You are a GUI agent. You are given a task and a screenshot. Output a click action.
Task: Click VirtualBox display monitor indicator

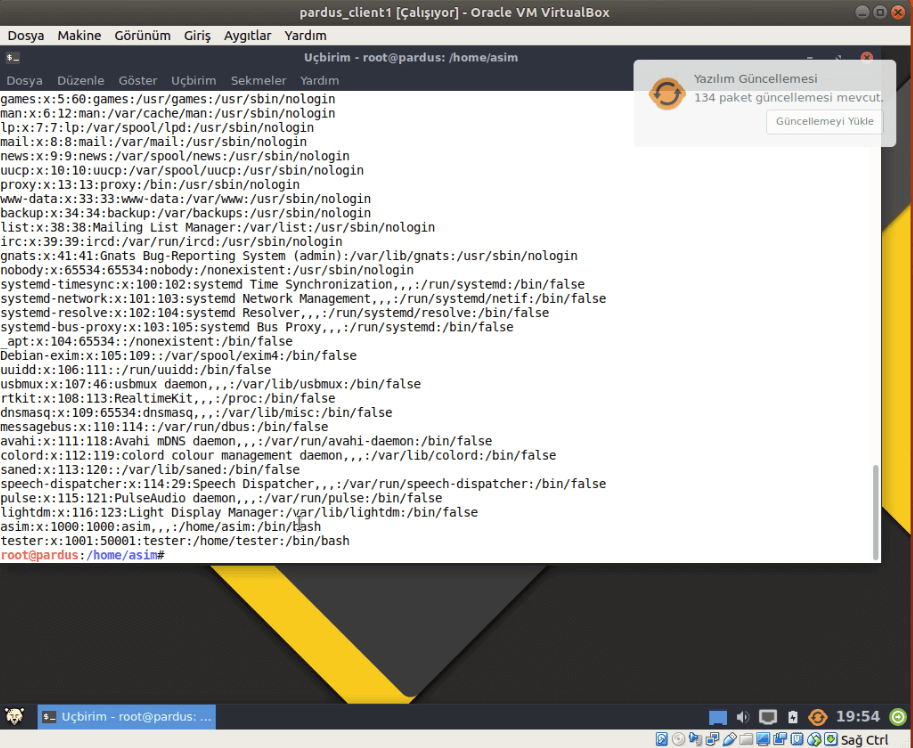click(763, 739)
